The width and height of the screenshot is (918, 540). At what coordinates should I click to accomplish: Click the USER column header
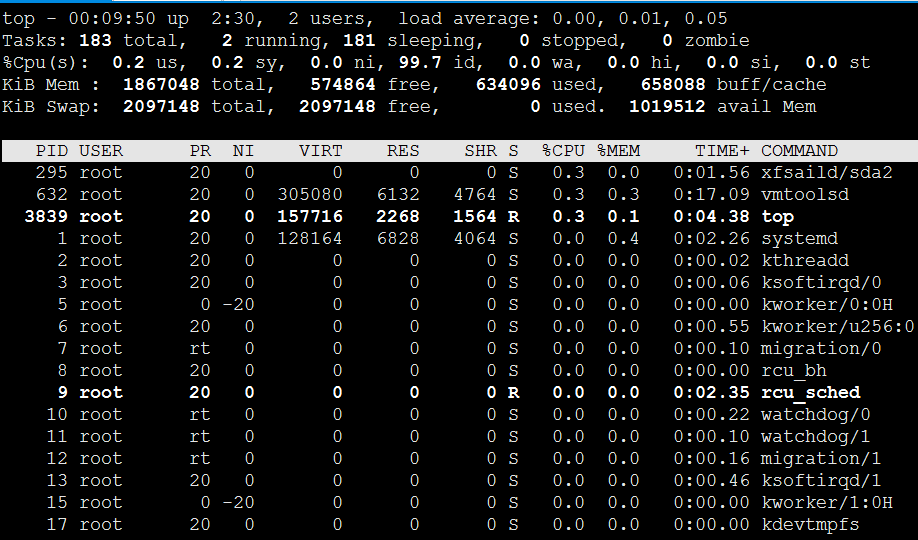click(x=101, y=151)
